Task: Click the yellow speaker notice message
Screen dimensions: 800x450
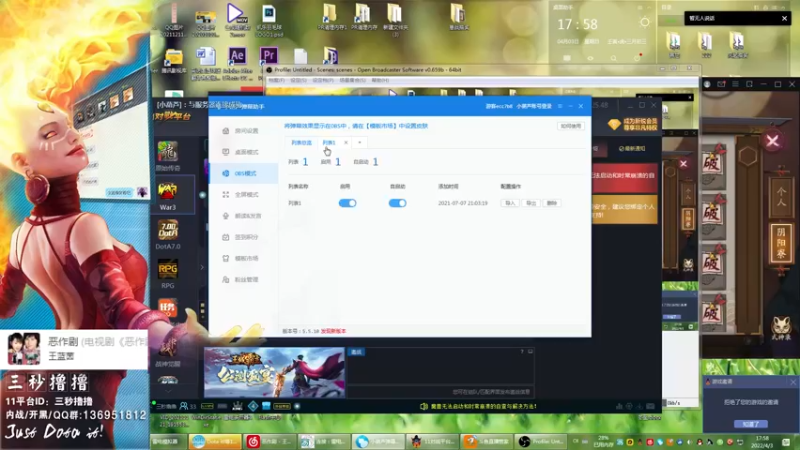Action: click(x=478, y=407)
